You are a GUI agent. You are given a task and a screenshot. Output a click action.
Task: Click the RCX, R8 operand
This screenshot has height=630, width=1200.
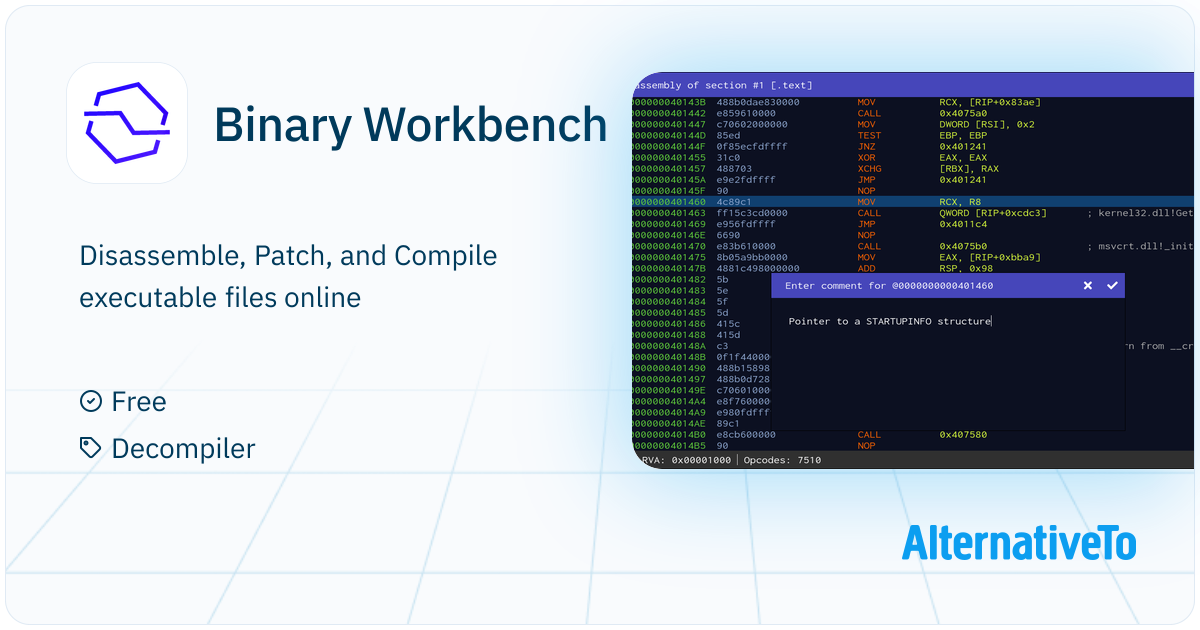961,201
